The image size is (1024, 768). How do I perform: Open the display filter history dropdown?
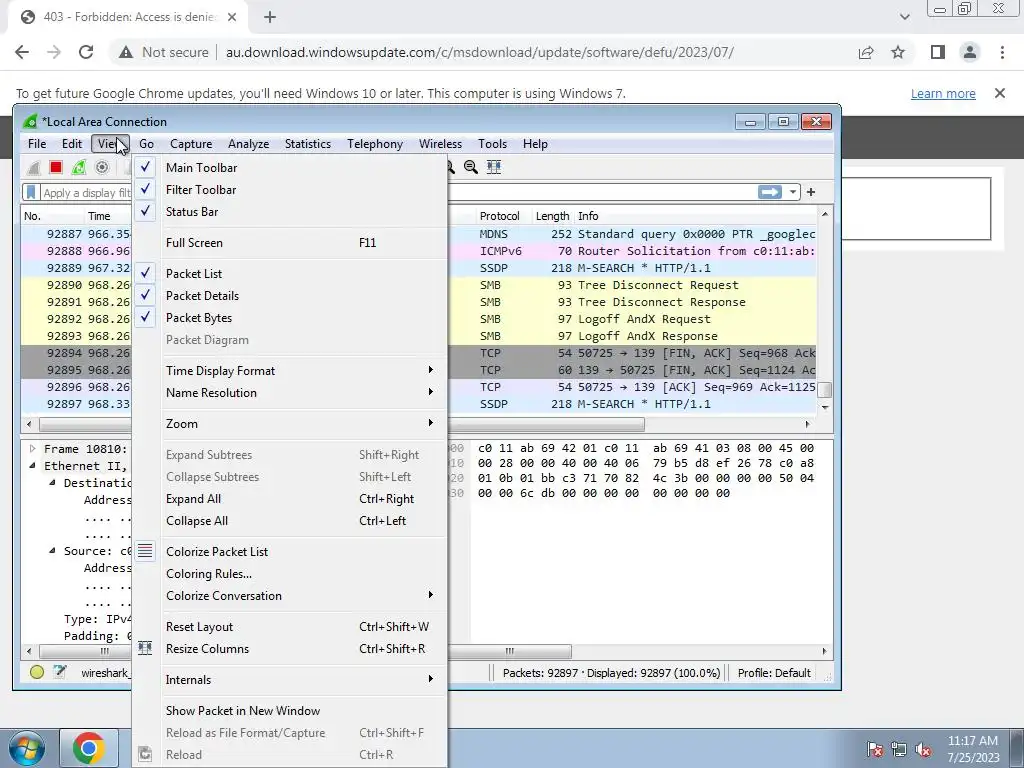792,192
